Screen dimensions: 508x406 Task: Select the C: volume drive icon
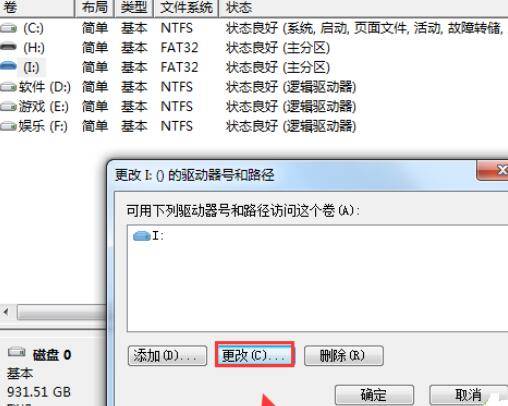click(x=8, y=28)
